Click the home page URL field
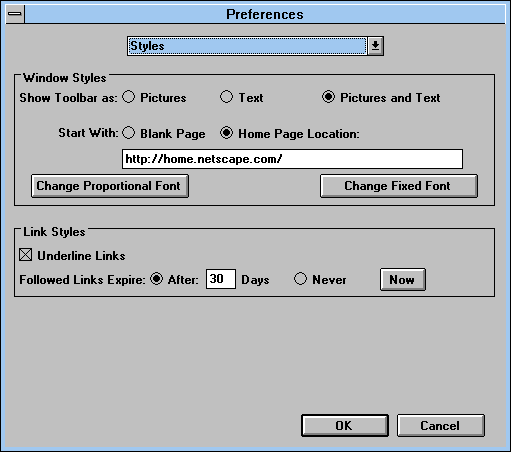Screen dimensions: 511x452 pos(292,159)
